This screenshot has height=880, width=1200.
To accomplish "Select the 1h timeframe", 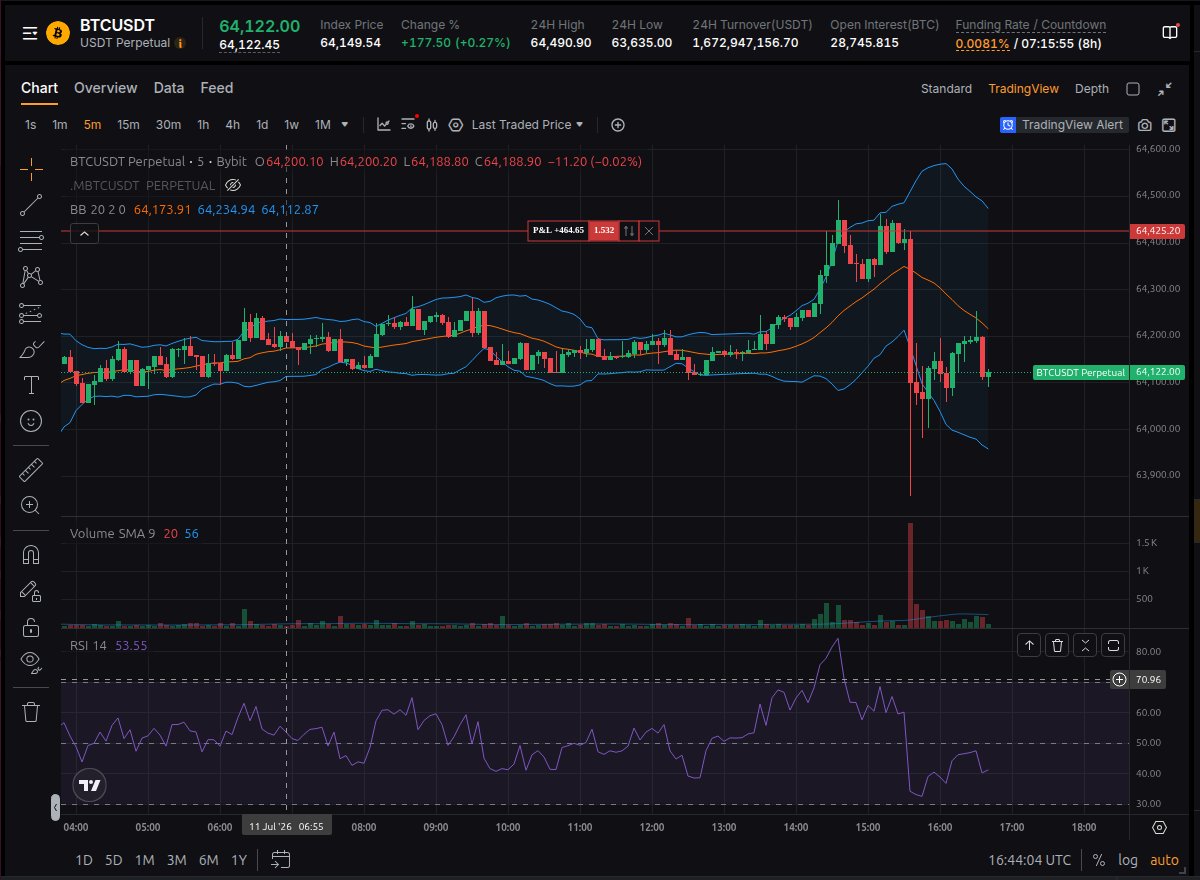I will click(203, 125).
